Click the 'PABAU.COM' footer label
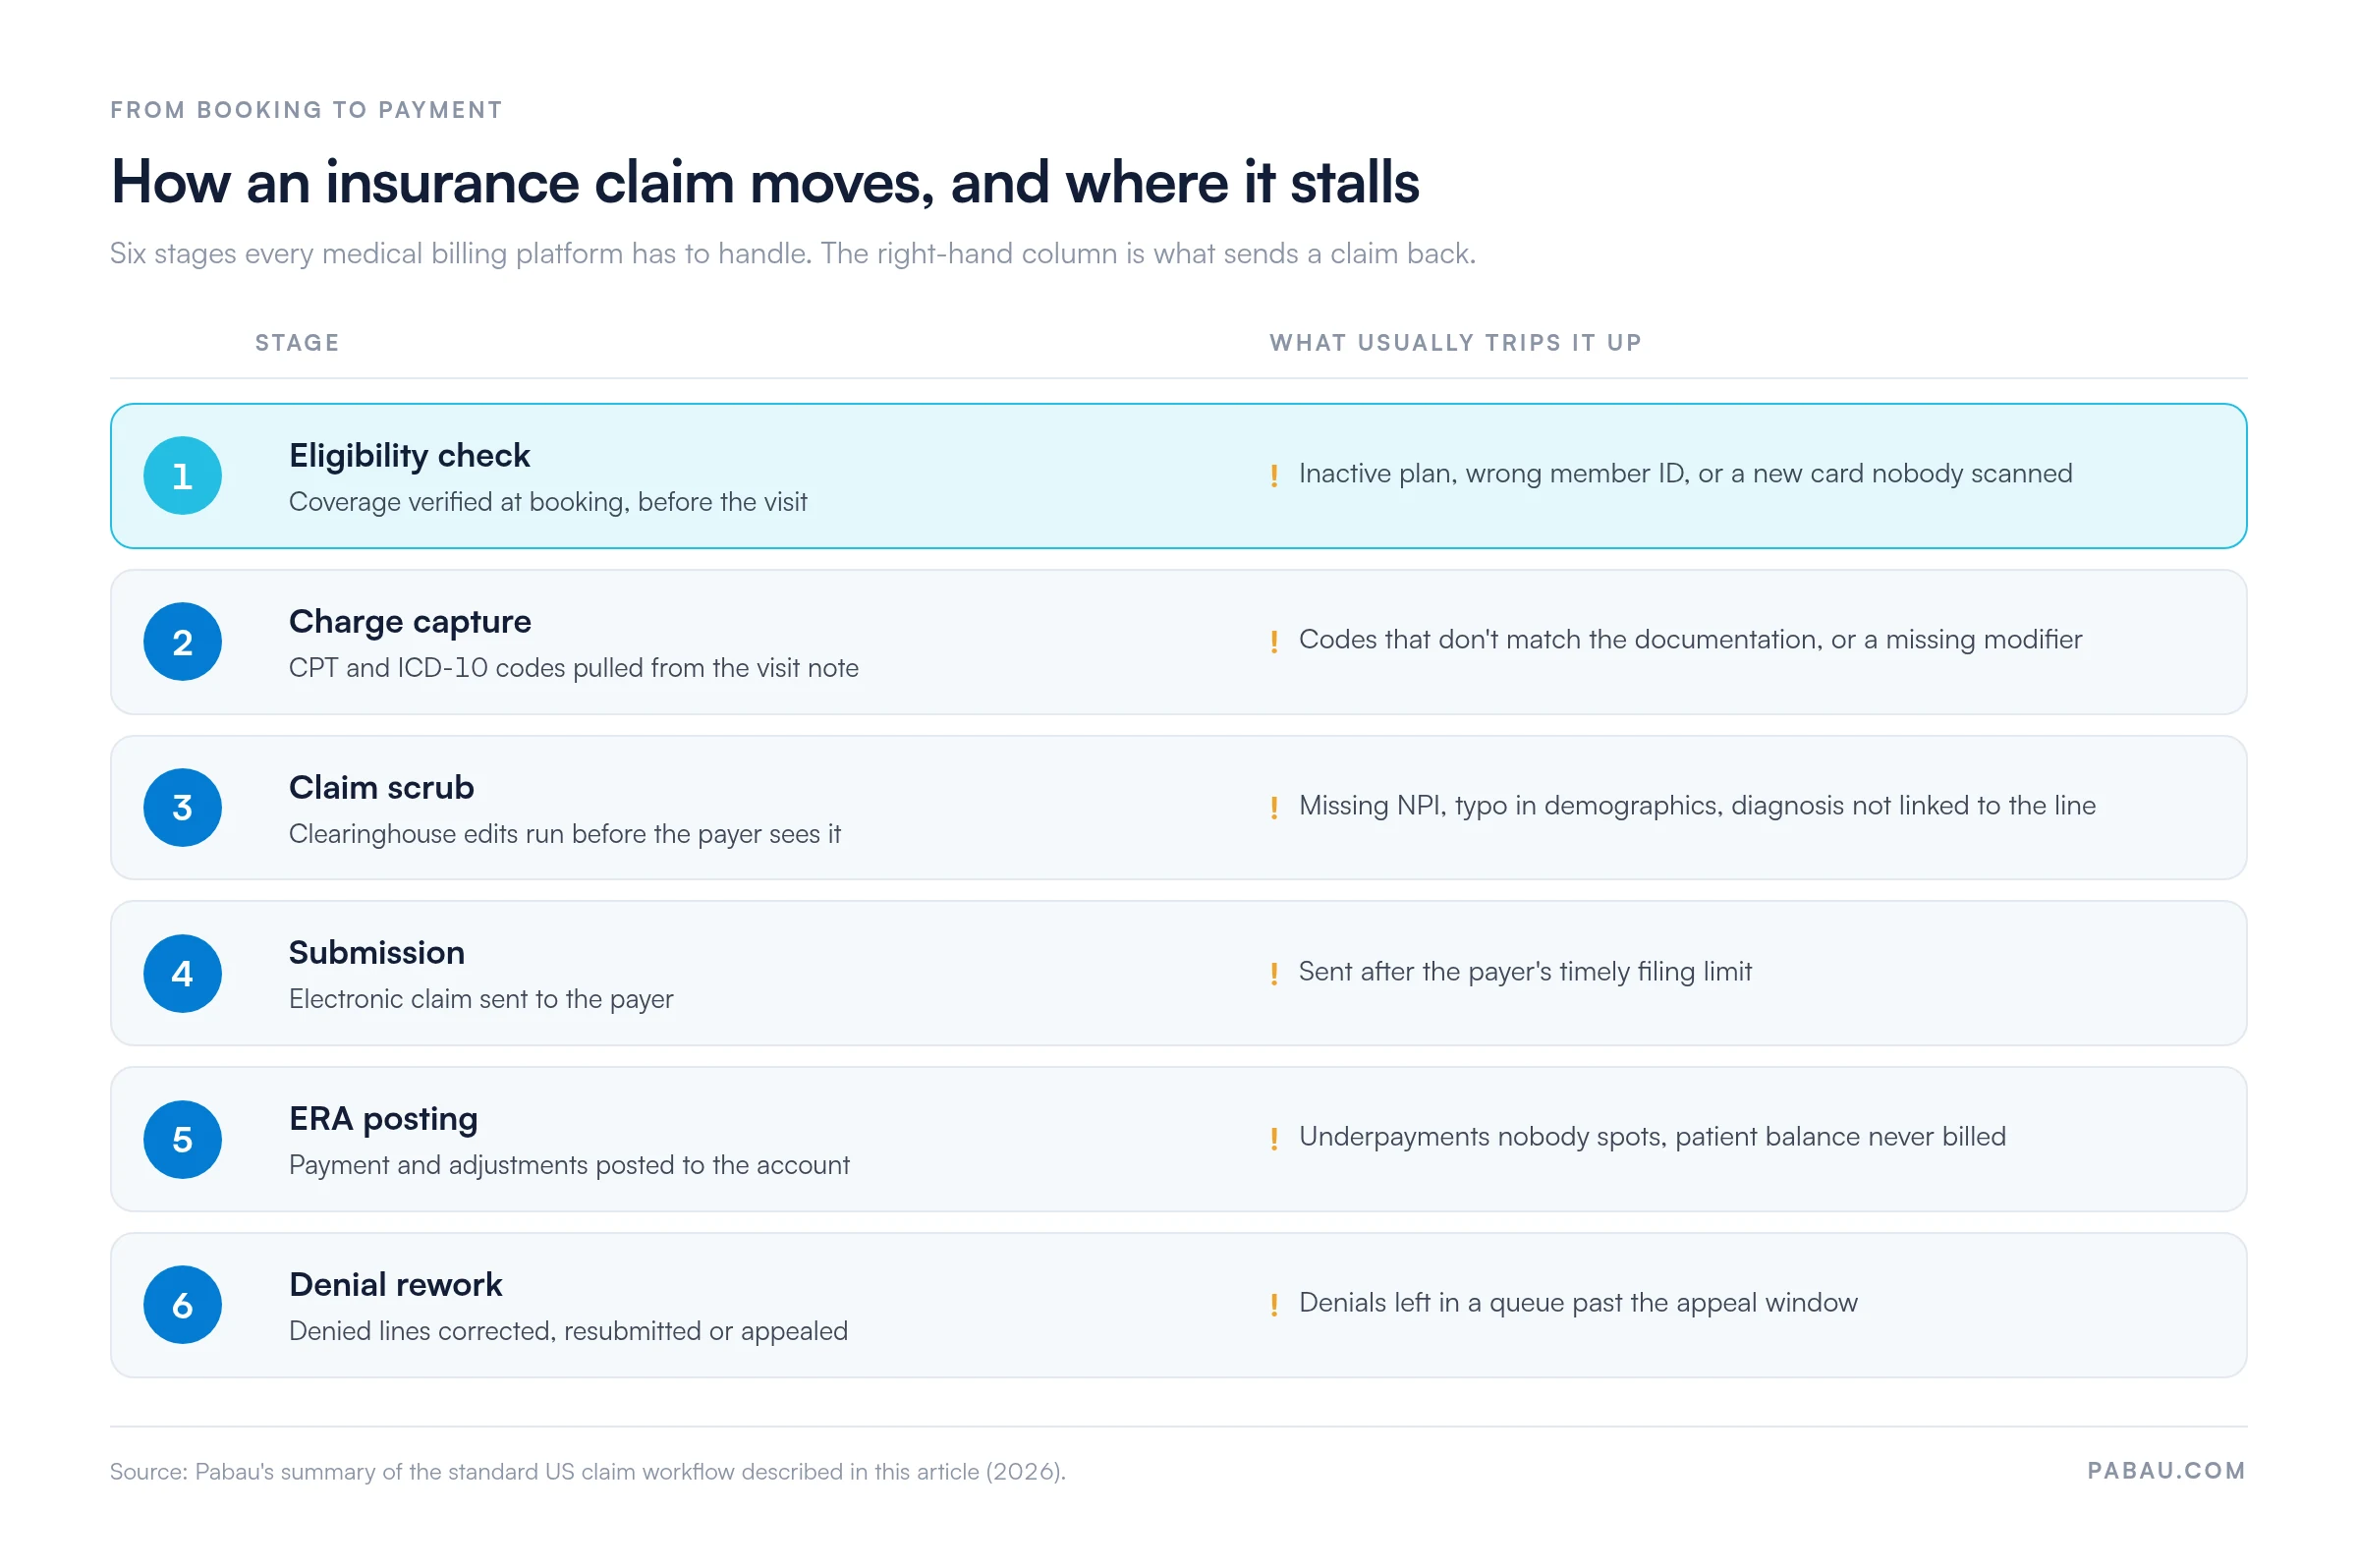 click(x=2166, y=1471)
